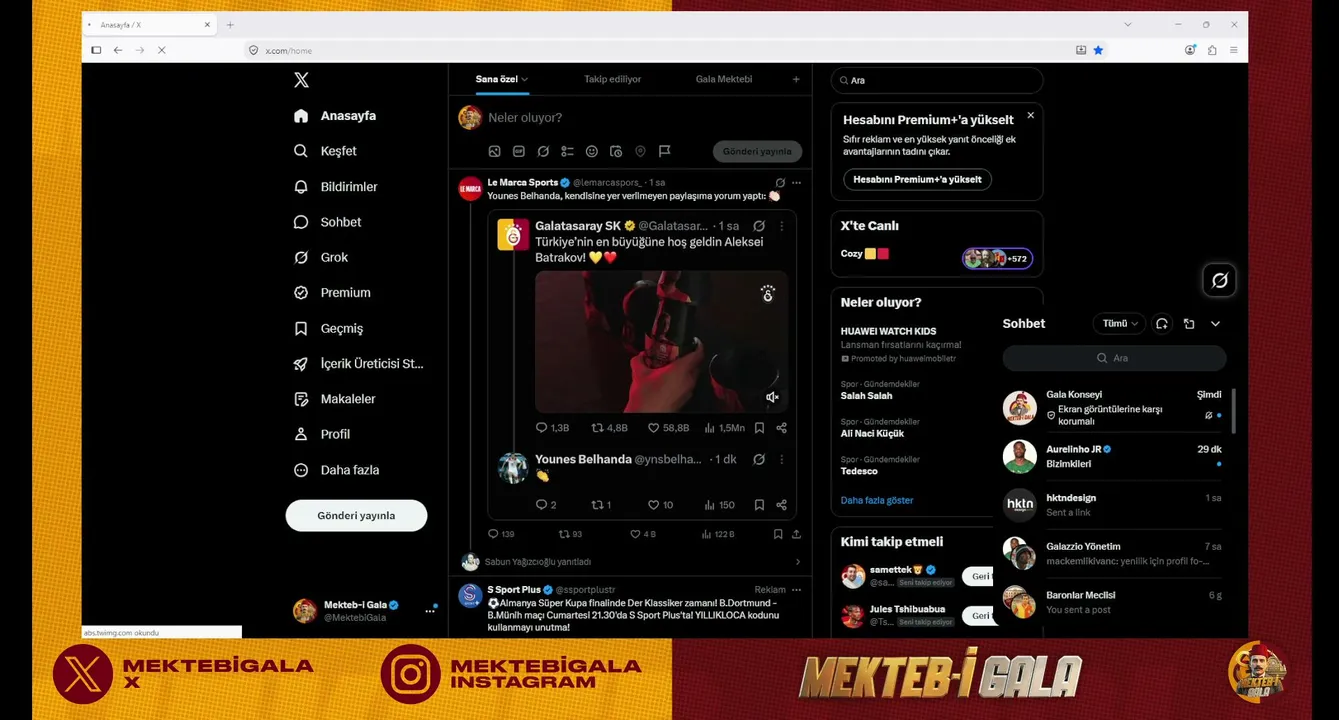Unmute the video in Galatasaray post
Viewport: 1339px width, 720px height.
772,397
